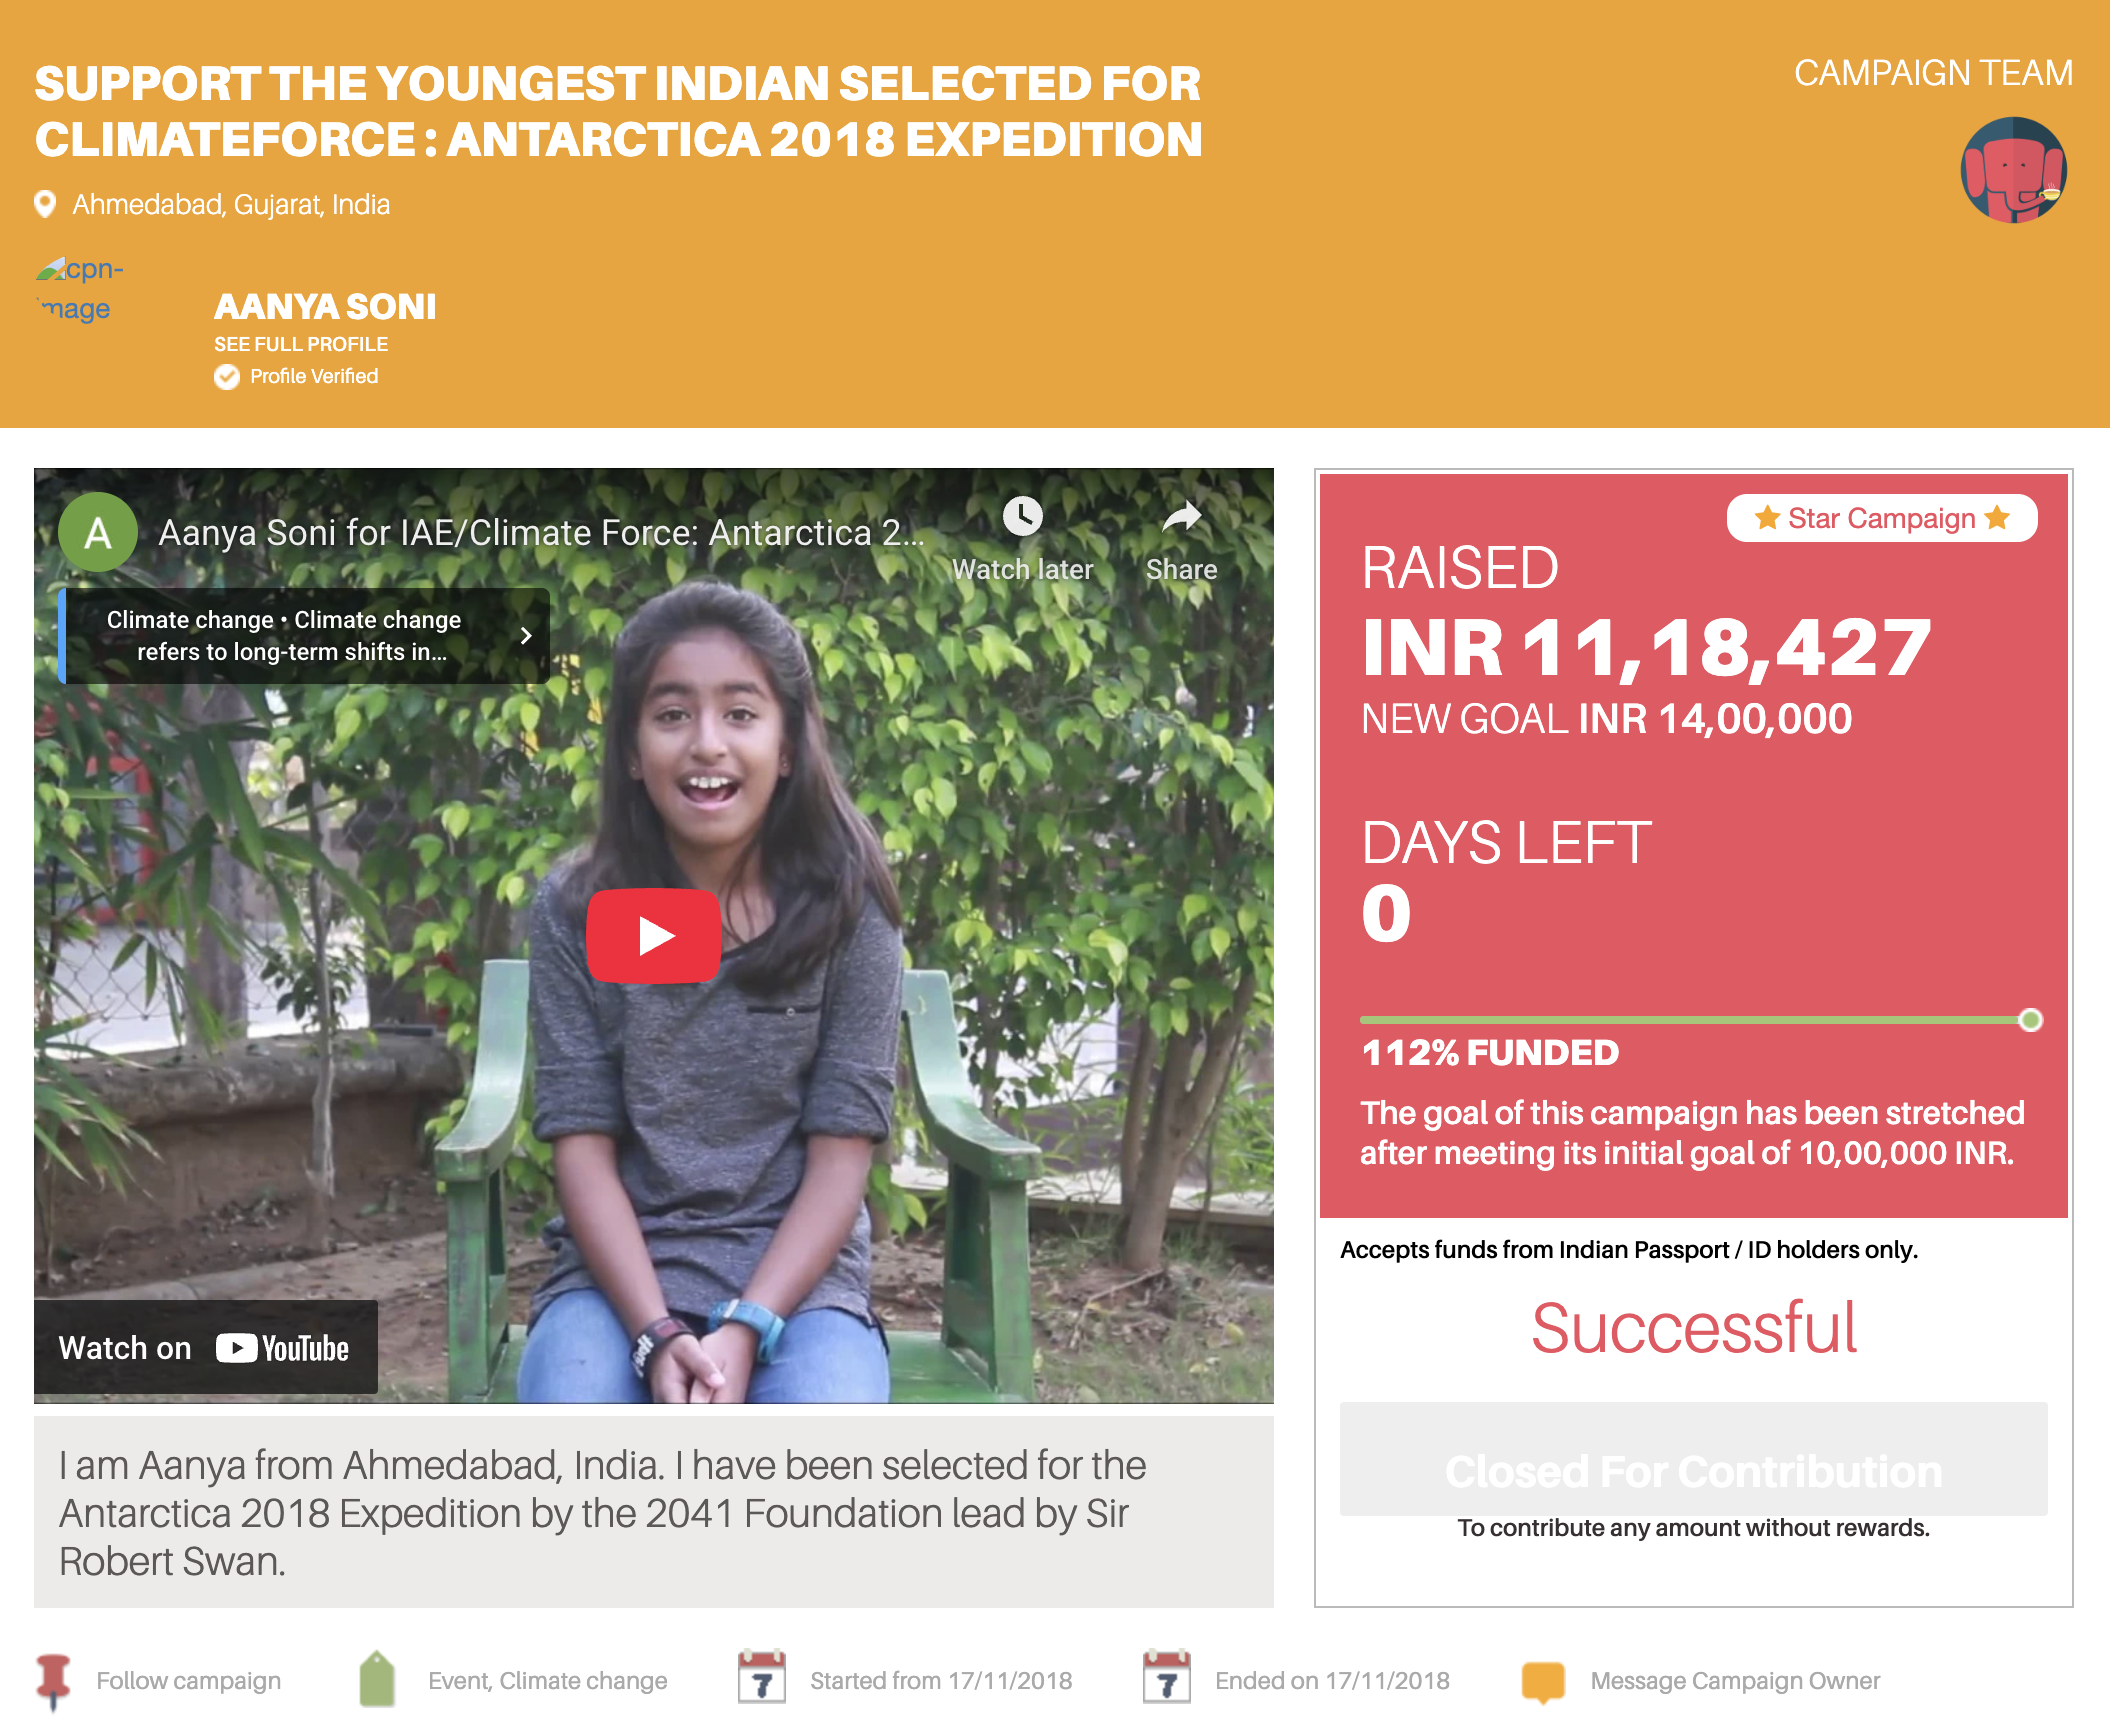Click the location pin icon near Ahmedabad

coord(45,204)
